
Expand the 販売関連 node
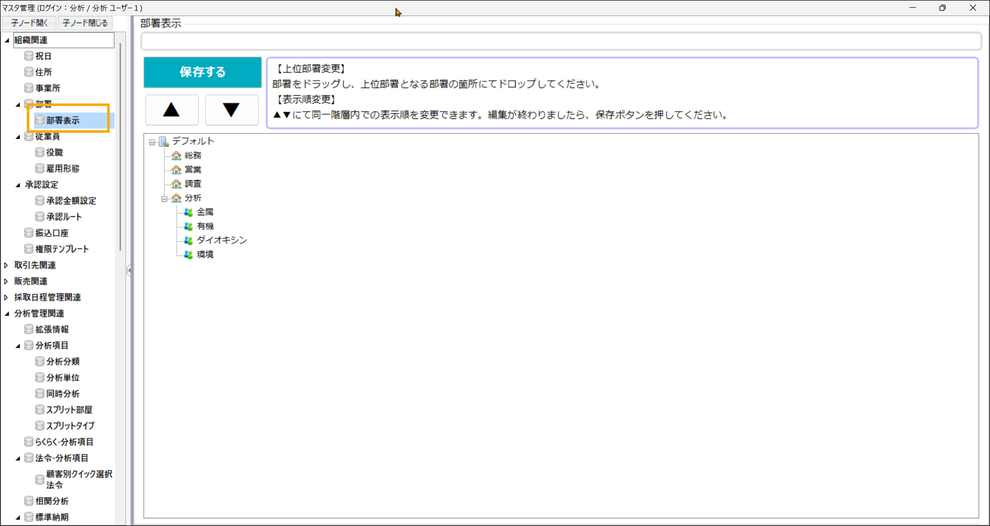point(7,281)
